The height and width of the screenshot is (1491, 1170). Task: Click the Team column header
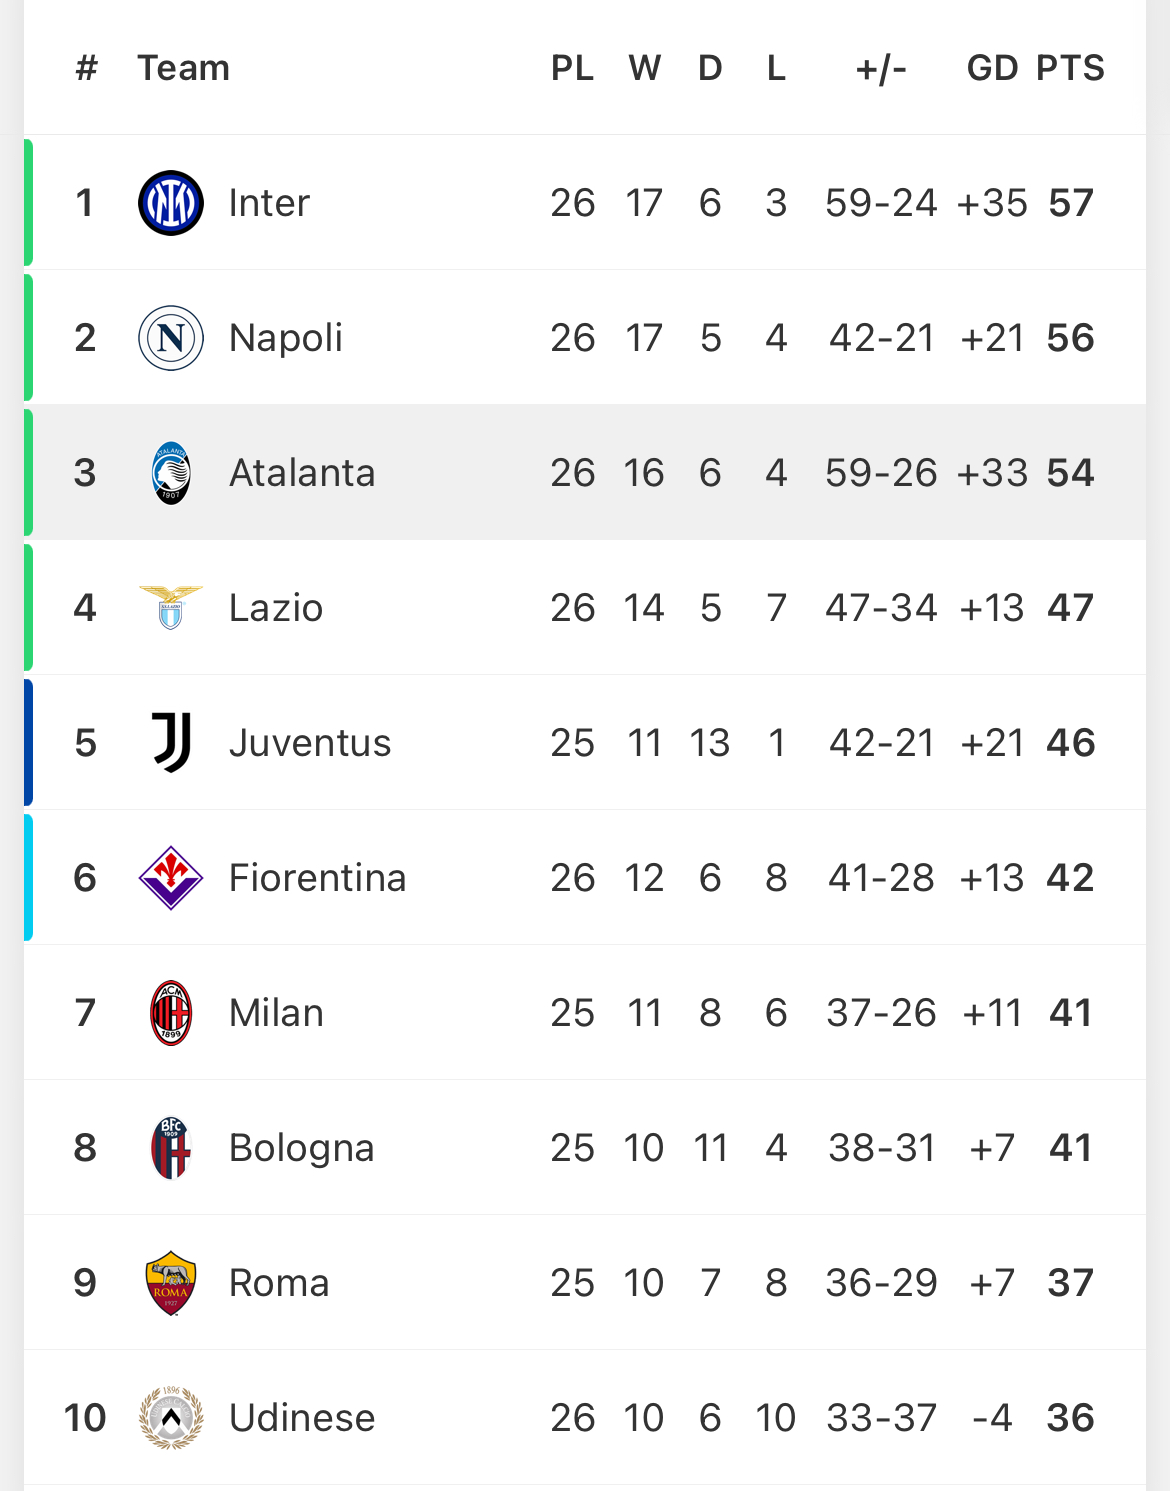[x=184, y=68]
